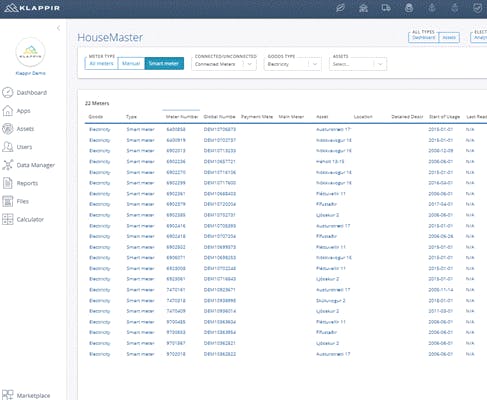The height and width of the screenshot is (400, 487).
Task: Open the Goods Type dropdown showing Electricity
Action: (x=293, y=64)
